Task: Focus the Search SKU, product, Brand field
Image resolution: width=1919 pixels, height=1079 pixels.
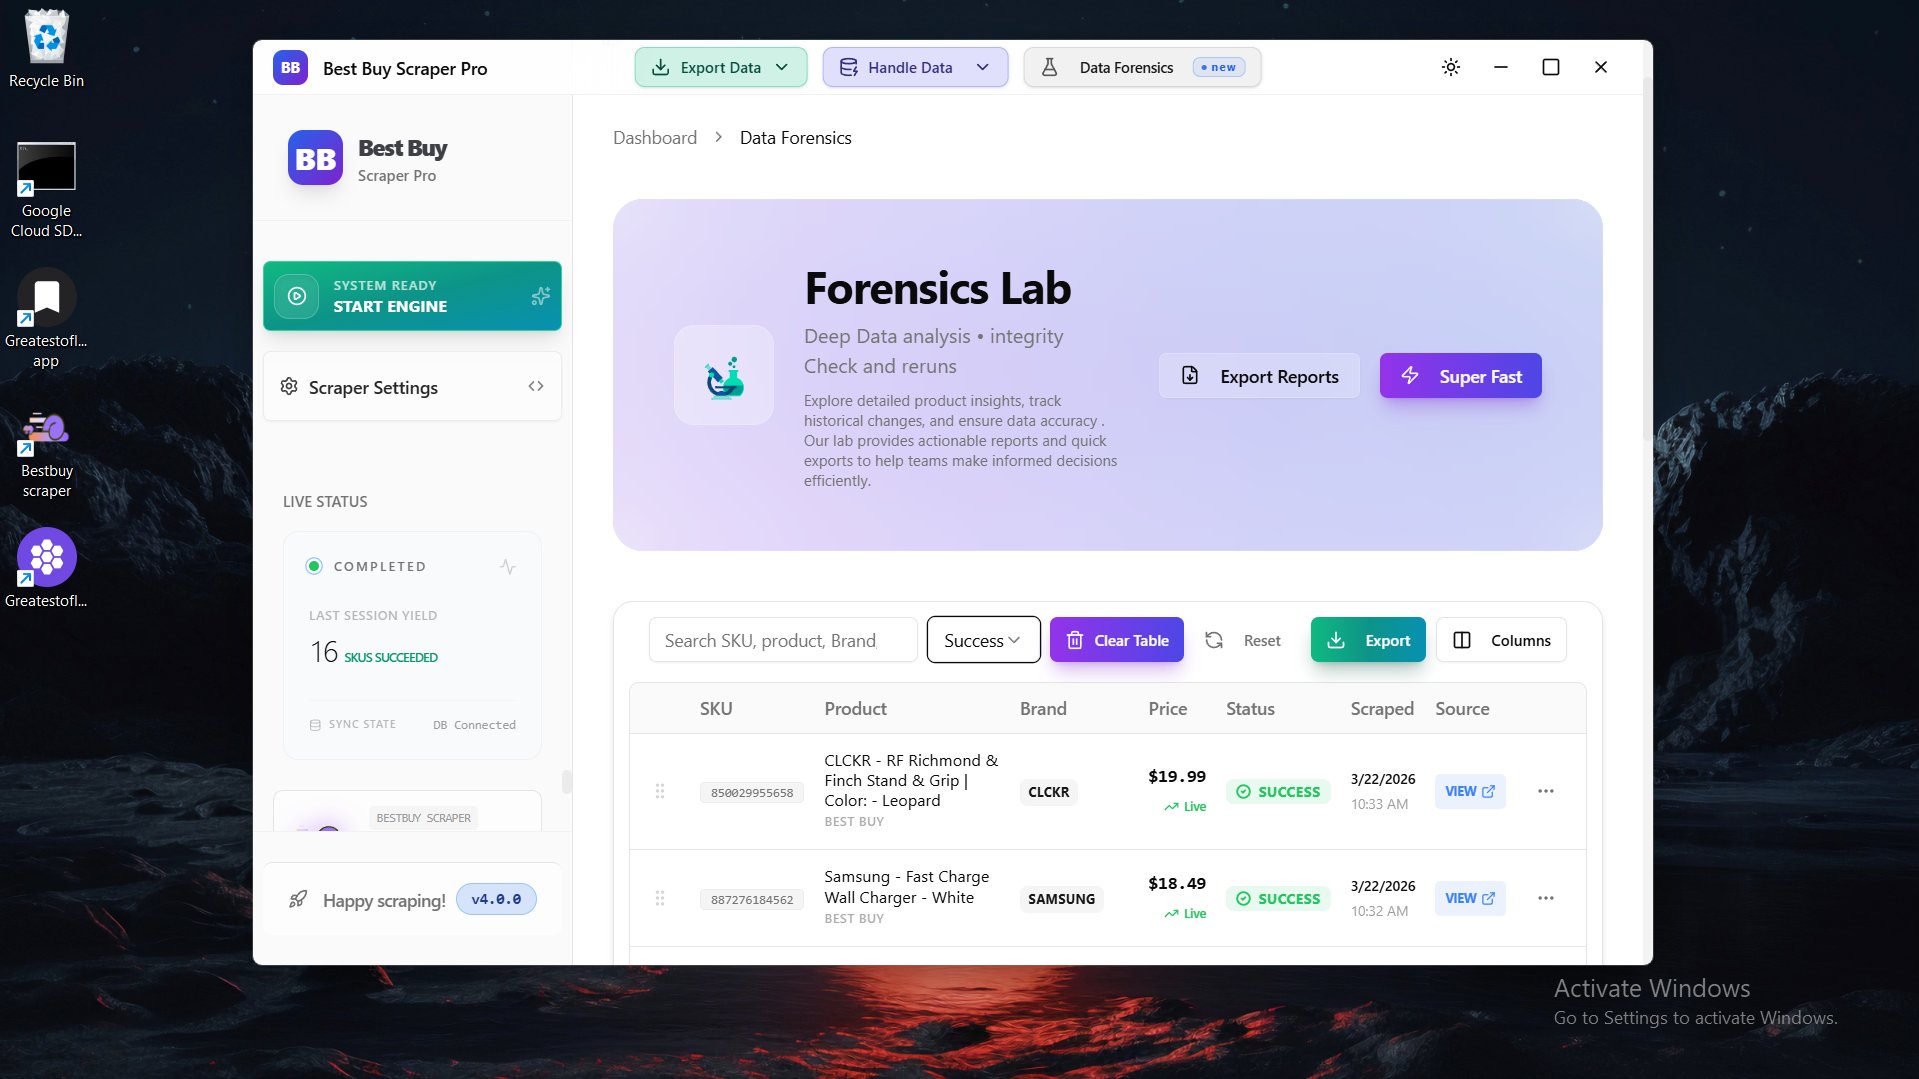Action: coord(783,640)
